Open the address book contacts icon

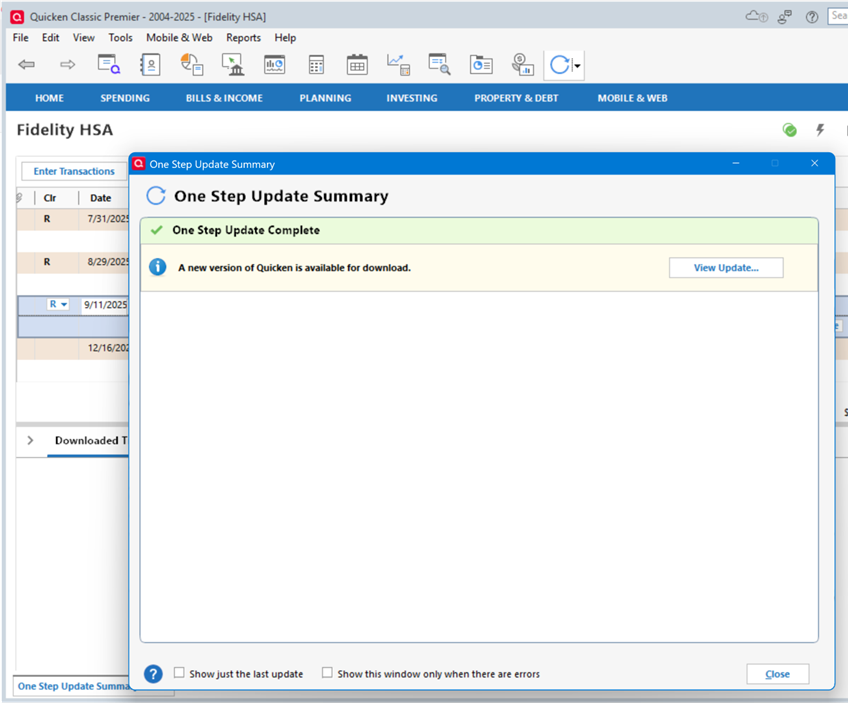[x=150, y=65]
